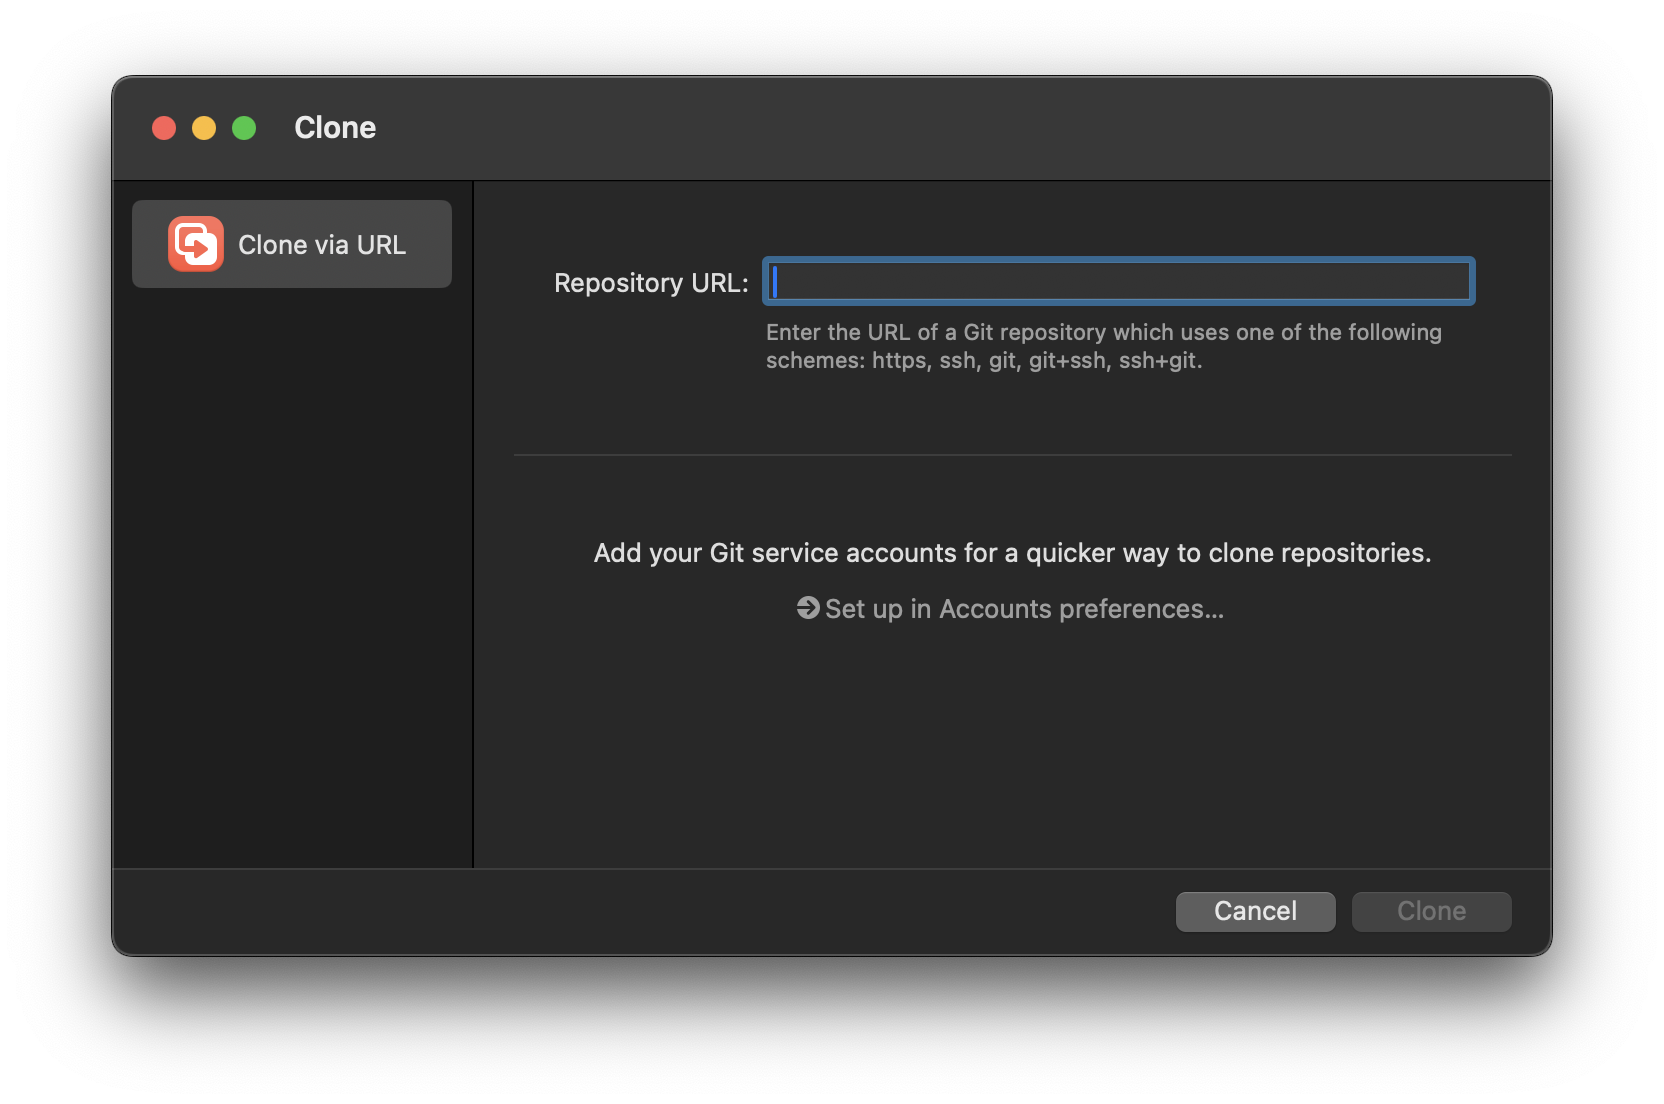Click the Clone window title text

[335, 128]
